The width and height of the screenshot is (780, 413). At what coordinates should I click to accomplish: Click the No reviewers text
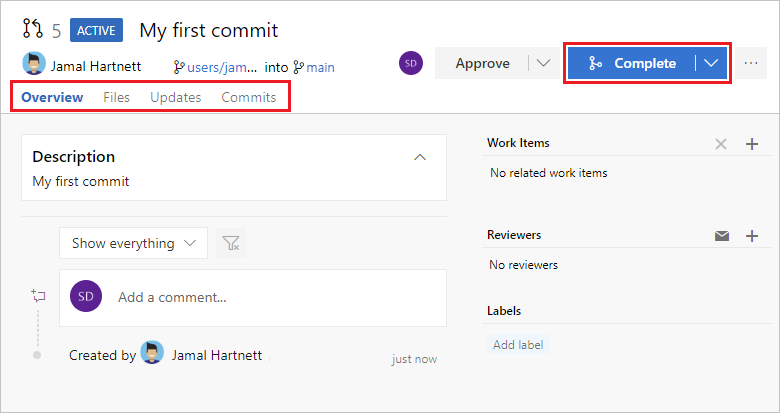pos(523,265)
